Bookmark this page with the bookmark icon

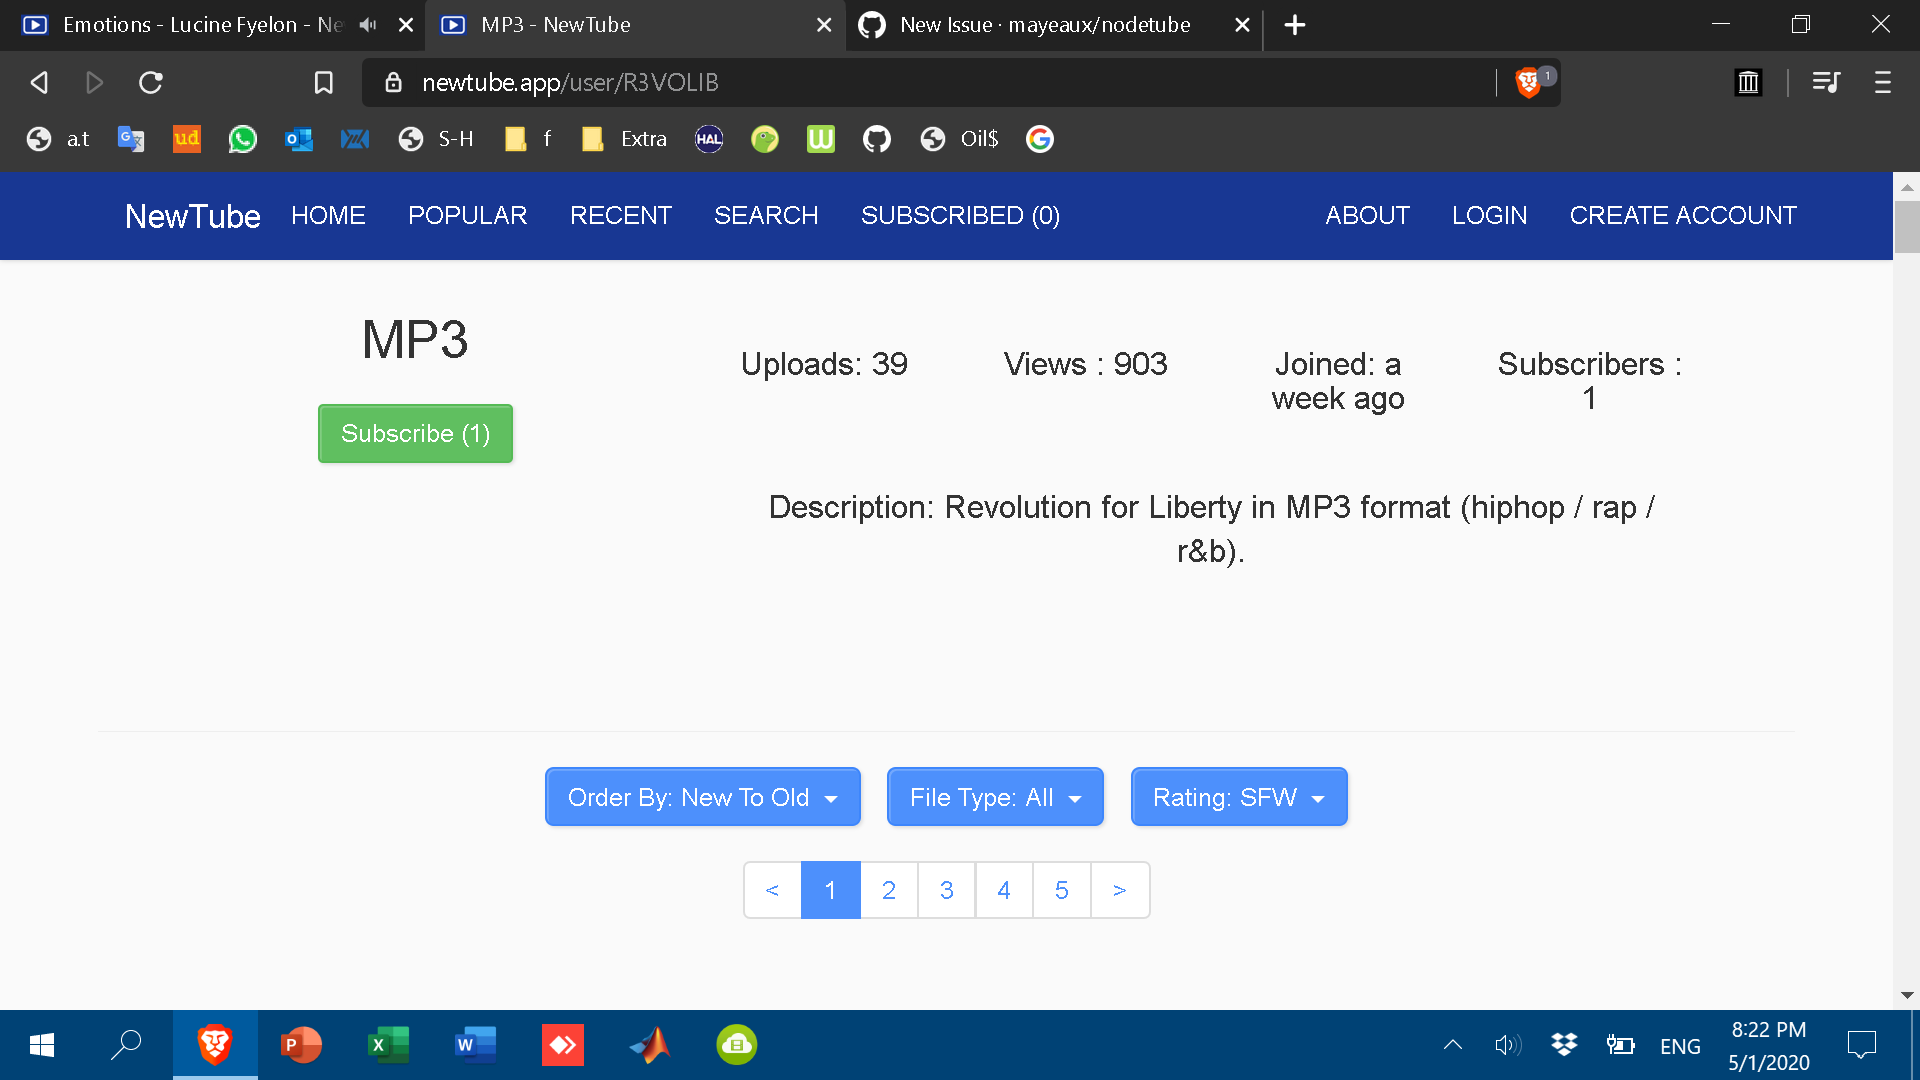(x=323, y=83)
